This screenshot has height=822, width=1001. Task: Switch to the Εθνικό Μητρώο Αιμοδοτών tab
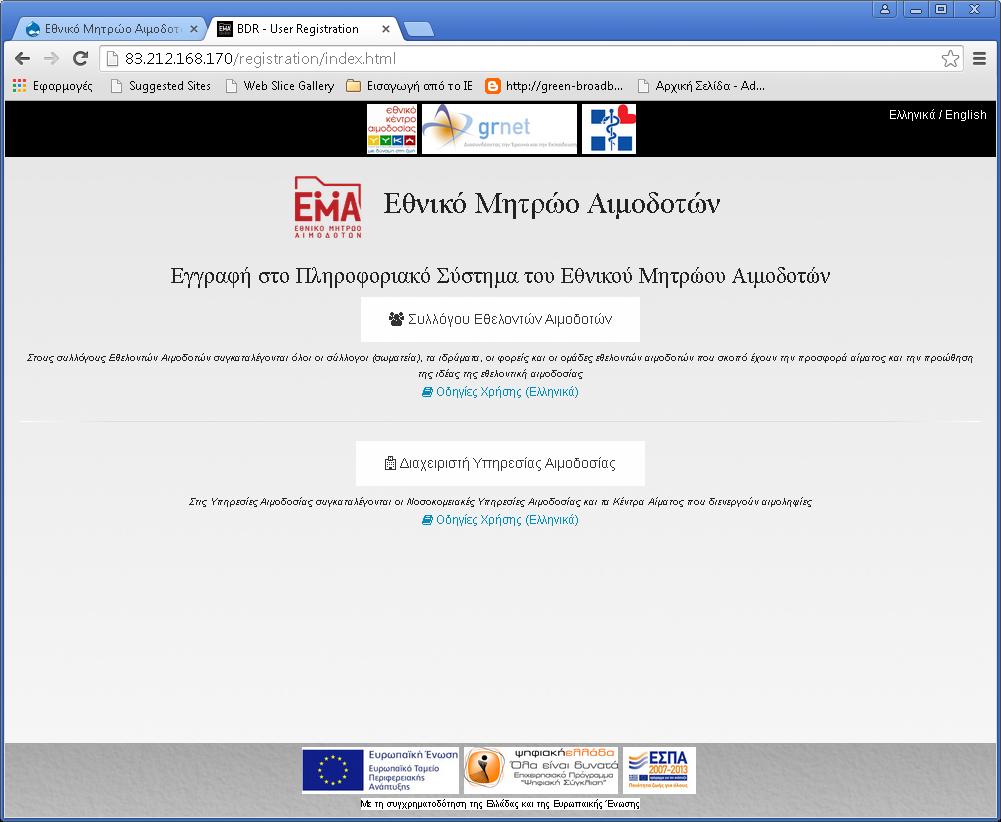click(x=110, y=29)
